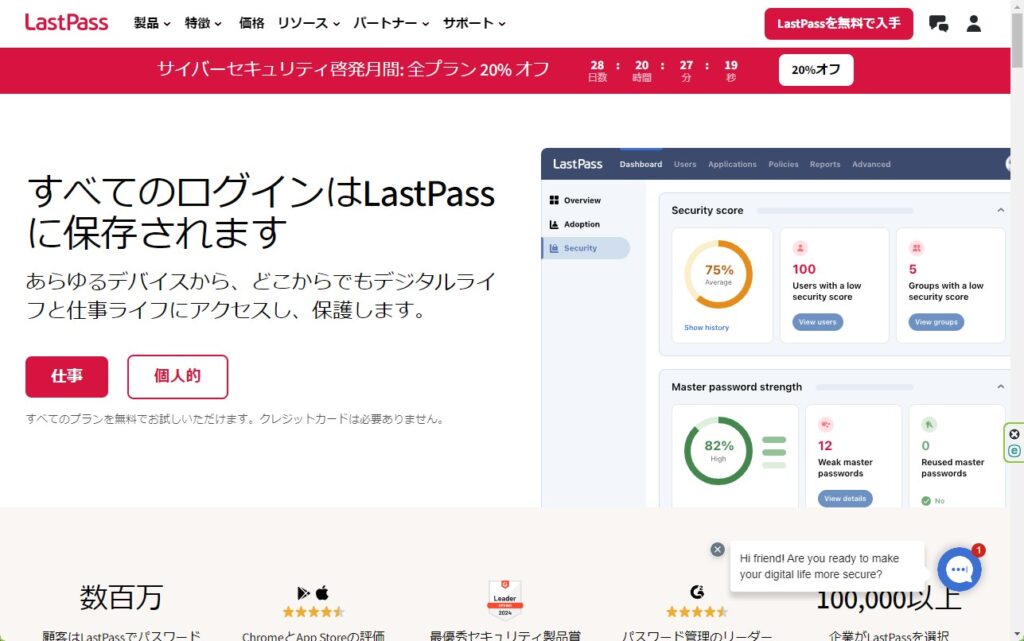Close the side widget with X icon
Image resolution: width=1024 pixels, height=641 pixels.
click(x=1014, y=434)
